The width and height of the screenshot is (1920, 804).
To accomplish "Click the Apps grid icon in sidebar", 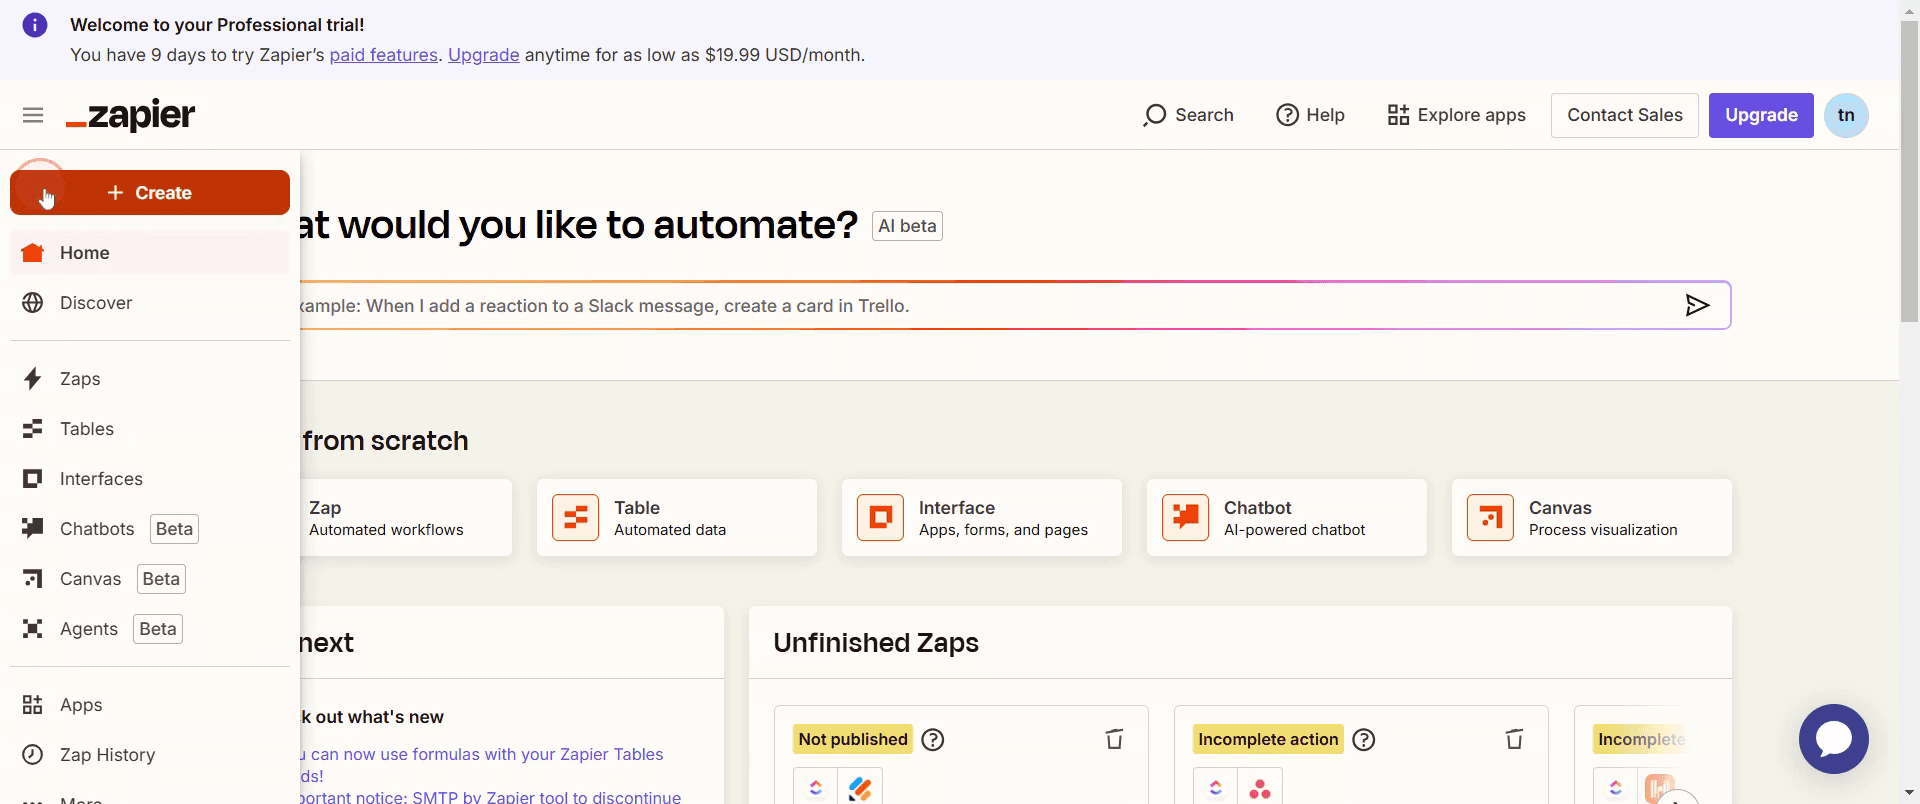I will 33,705.
